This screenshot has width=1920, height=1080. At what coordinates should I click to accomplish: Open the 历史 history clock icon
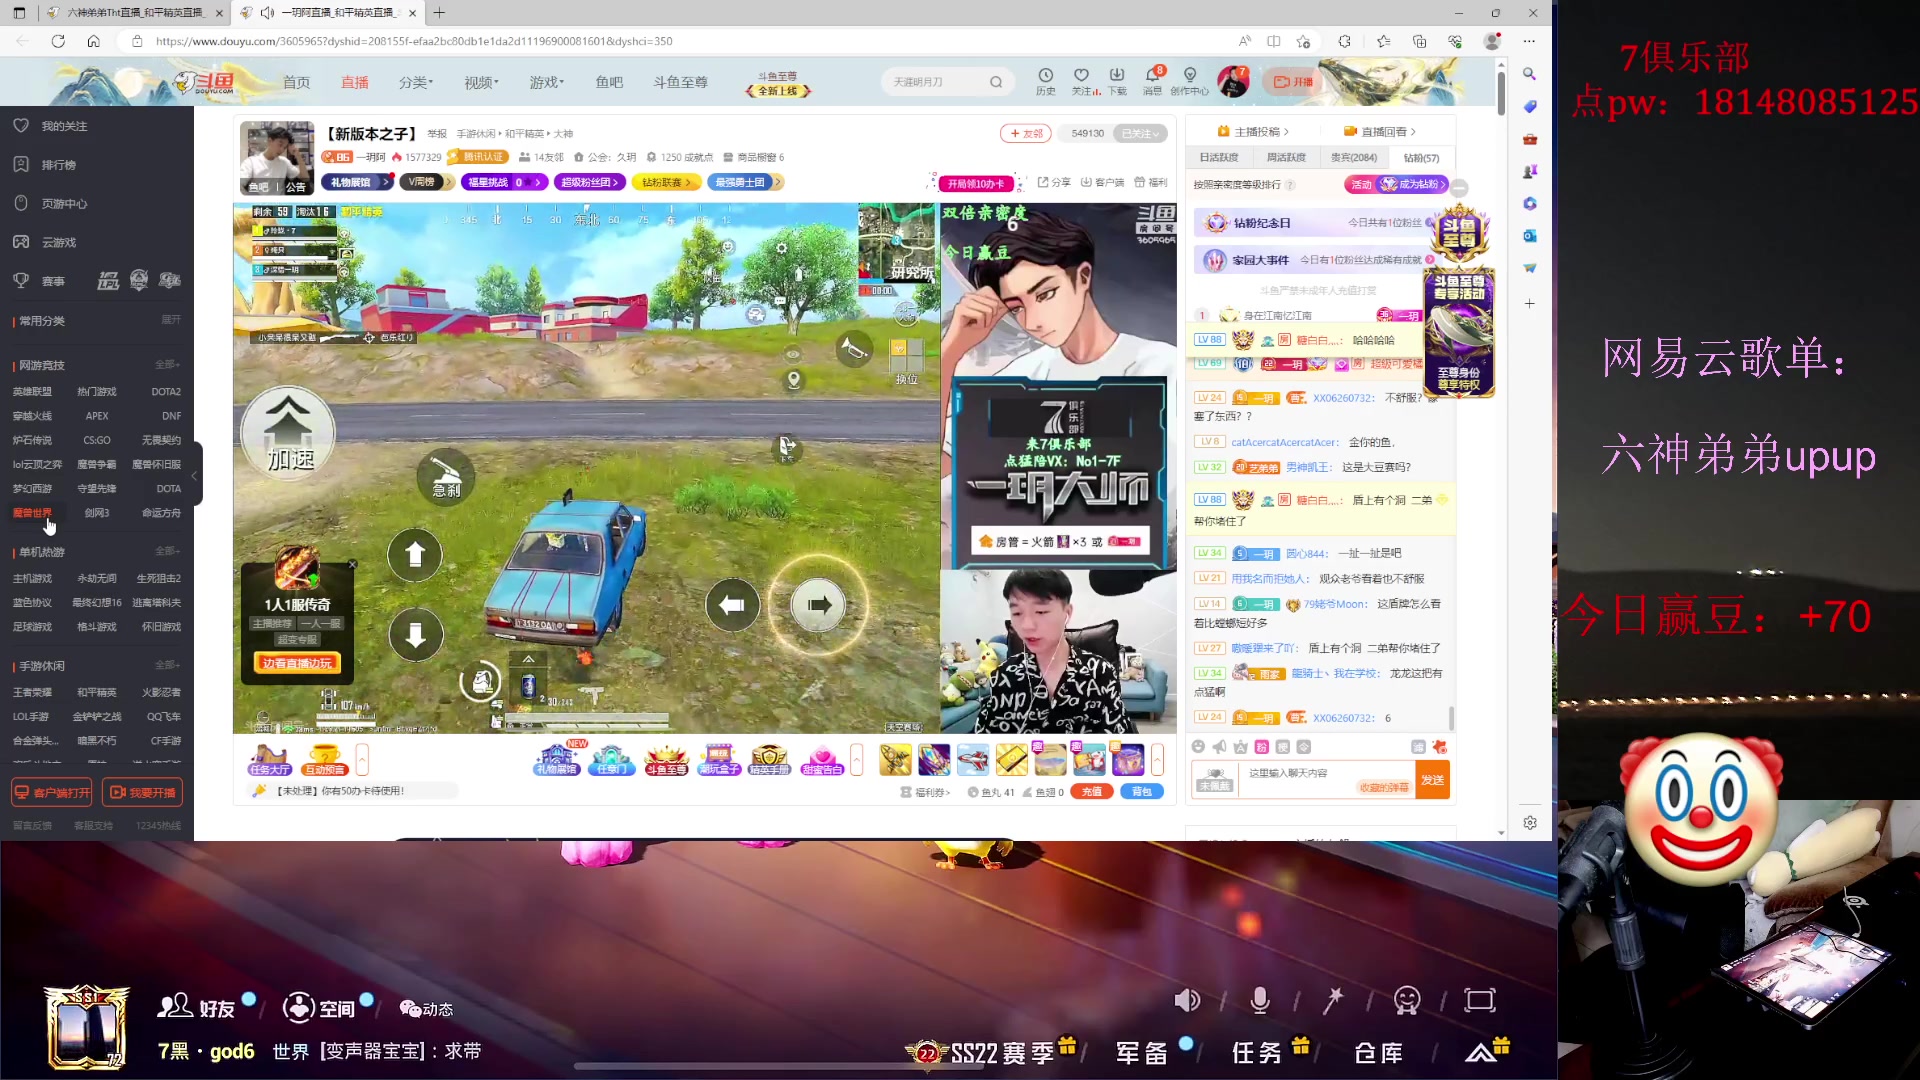[1045, 76]
